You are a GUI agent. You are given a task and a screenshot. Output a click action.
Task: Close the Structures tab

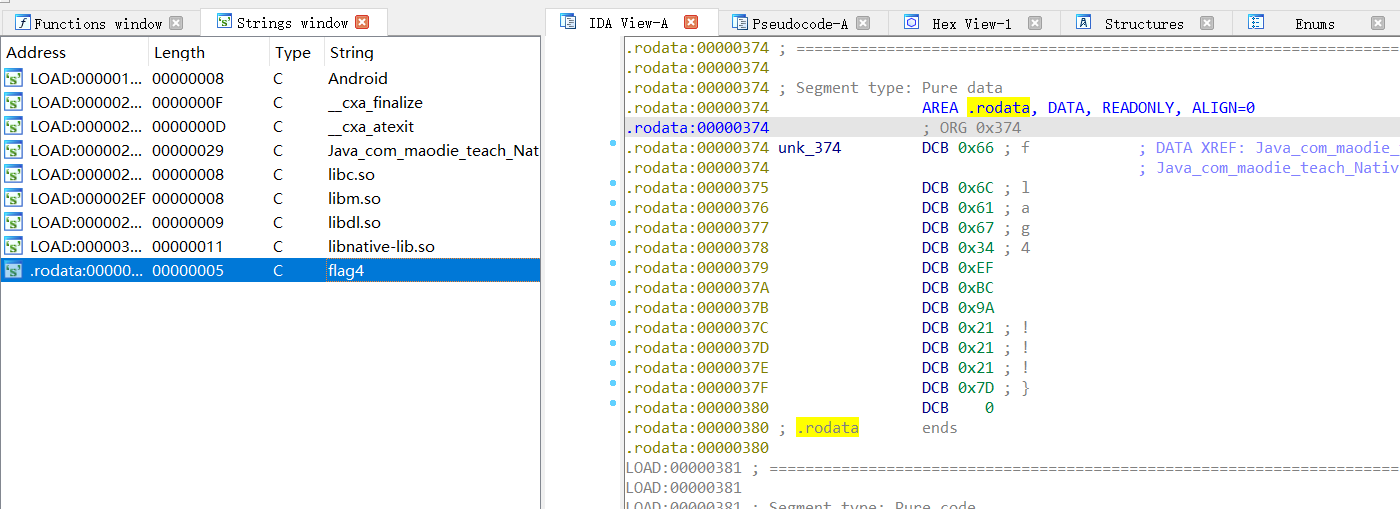click(x=1207, y=23)
